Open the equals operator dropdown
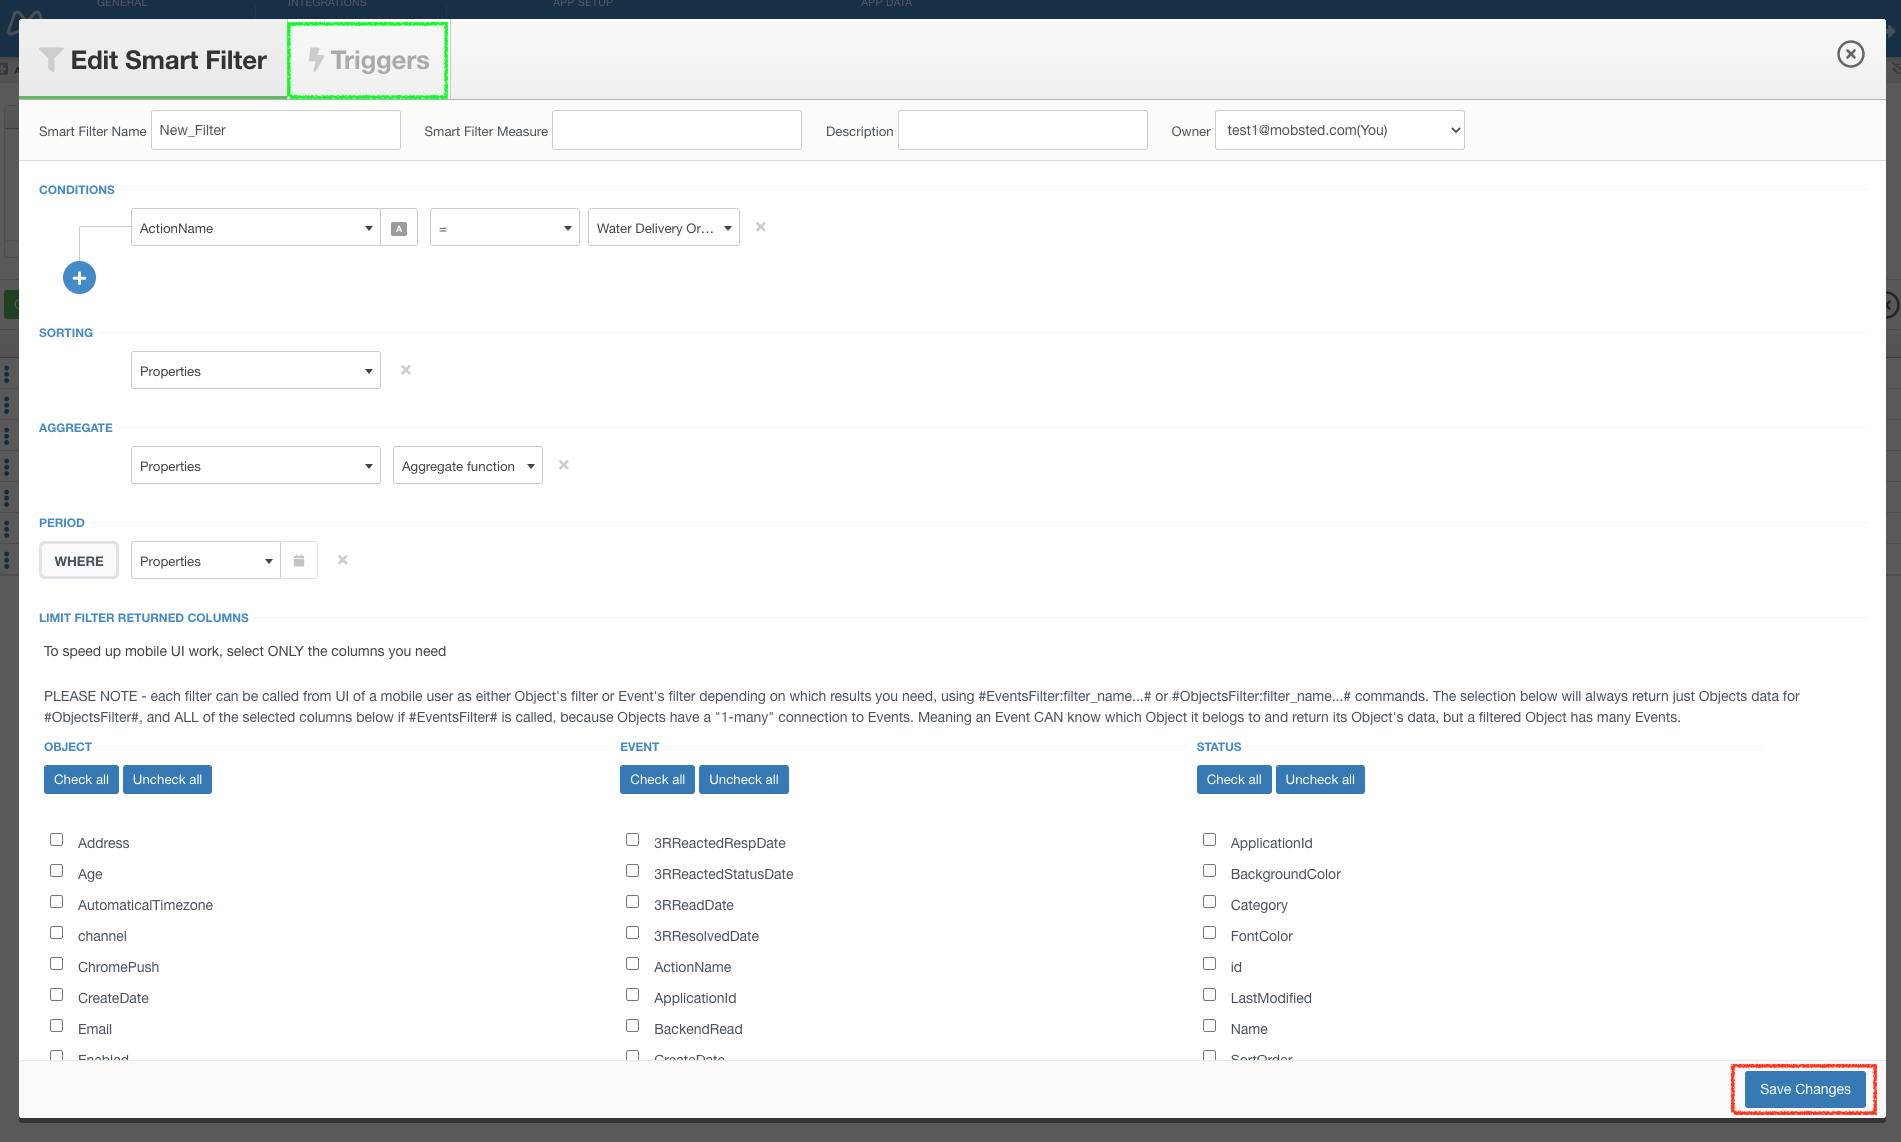 click(x=505, y=228)
